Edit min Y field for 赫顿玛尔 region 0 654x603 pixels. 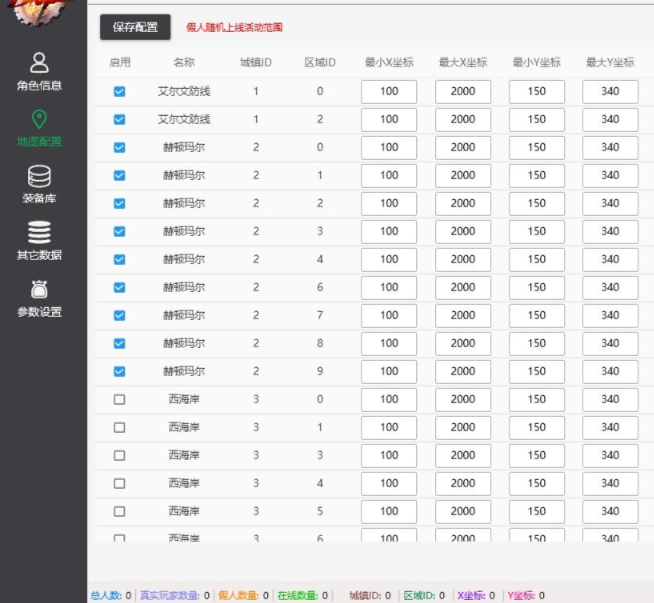536,147
